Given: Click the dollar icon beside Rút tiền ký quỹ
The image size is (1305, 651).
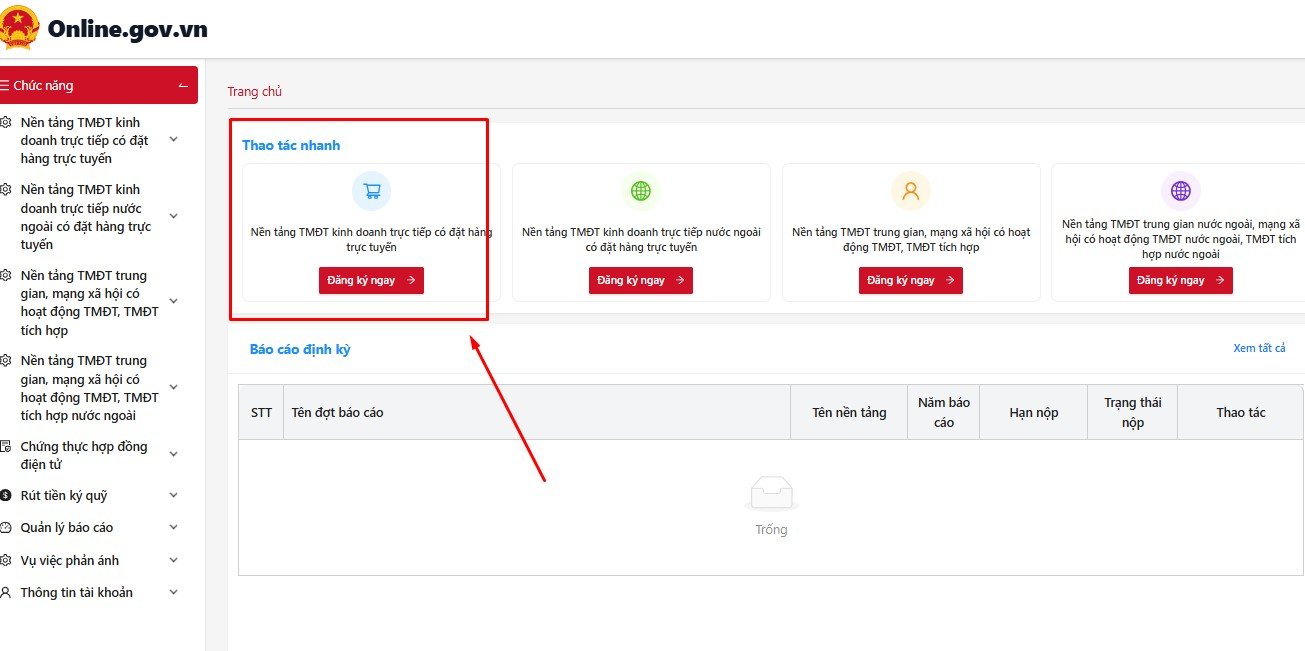Looking at the screenshot, I should [x=6, y=495].
